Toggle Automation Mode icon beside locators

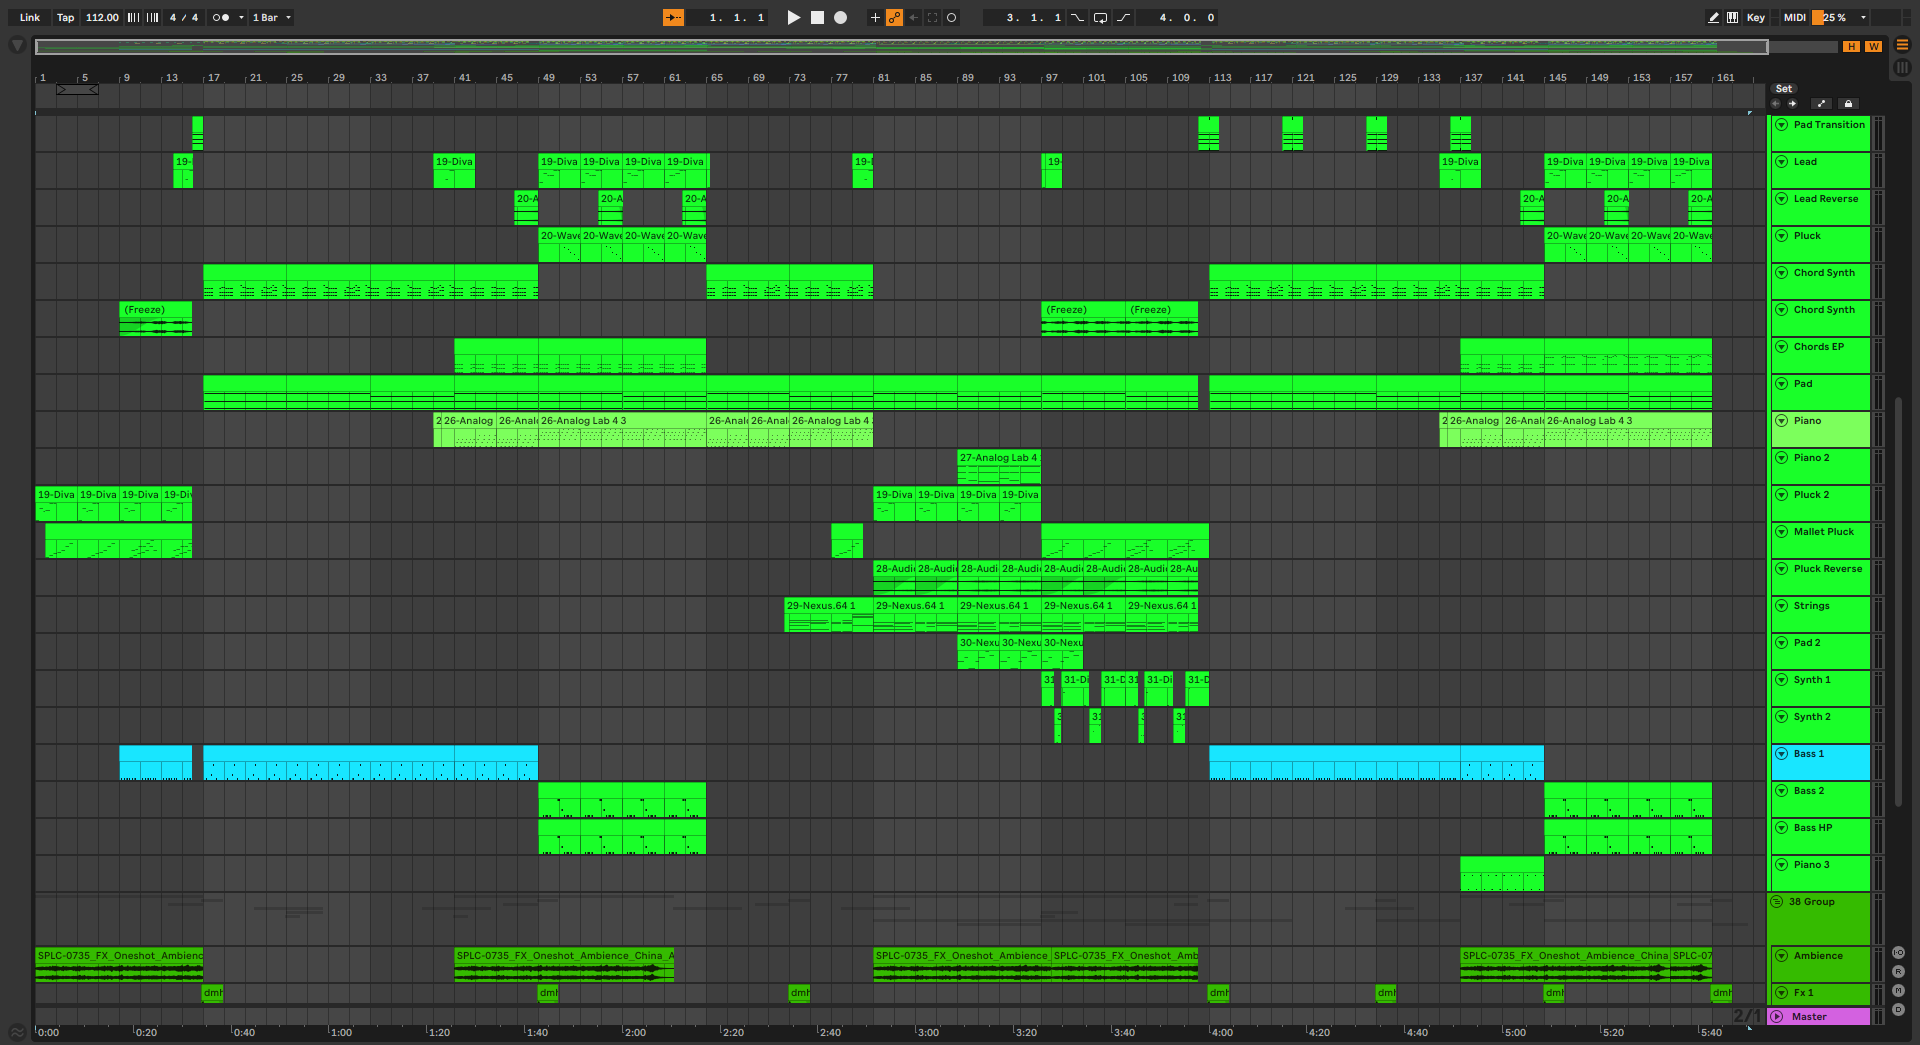[x=1821, y=103]
